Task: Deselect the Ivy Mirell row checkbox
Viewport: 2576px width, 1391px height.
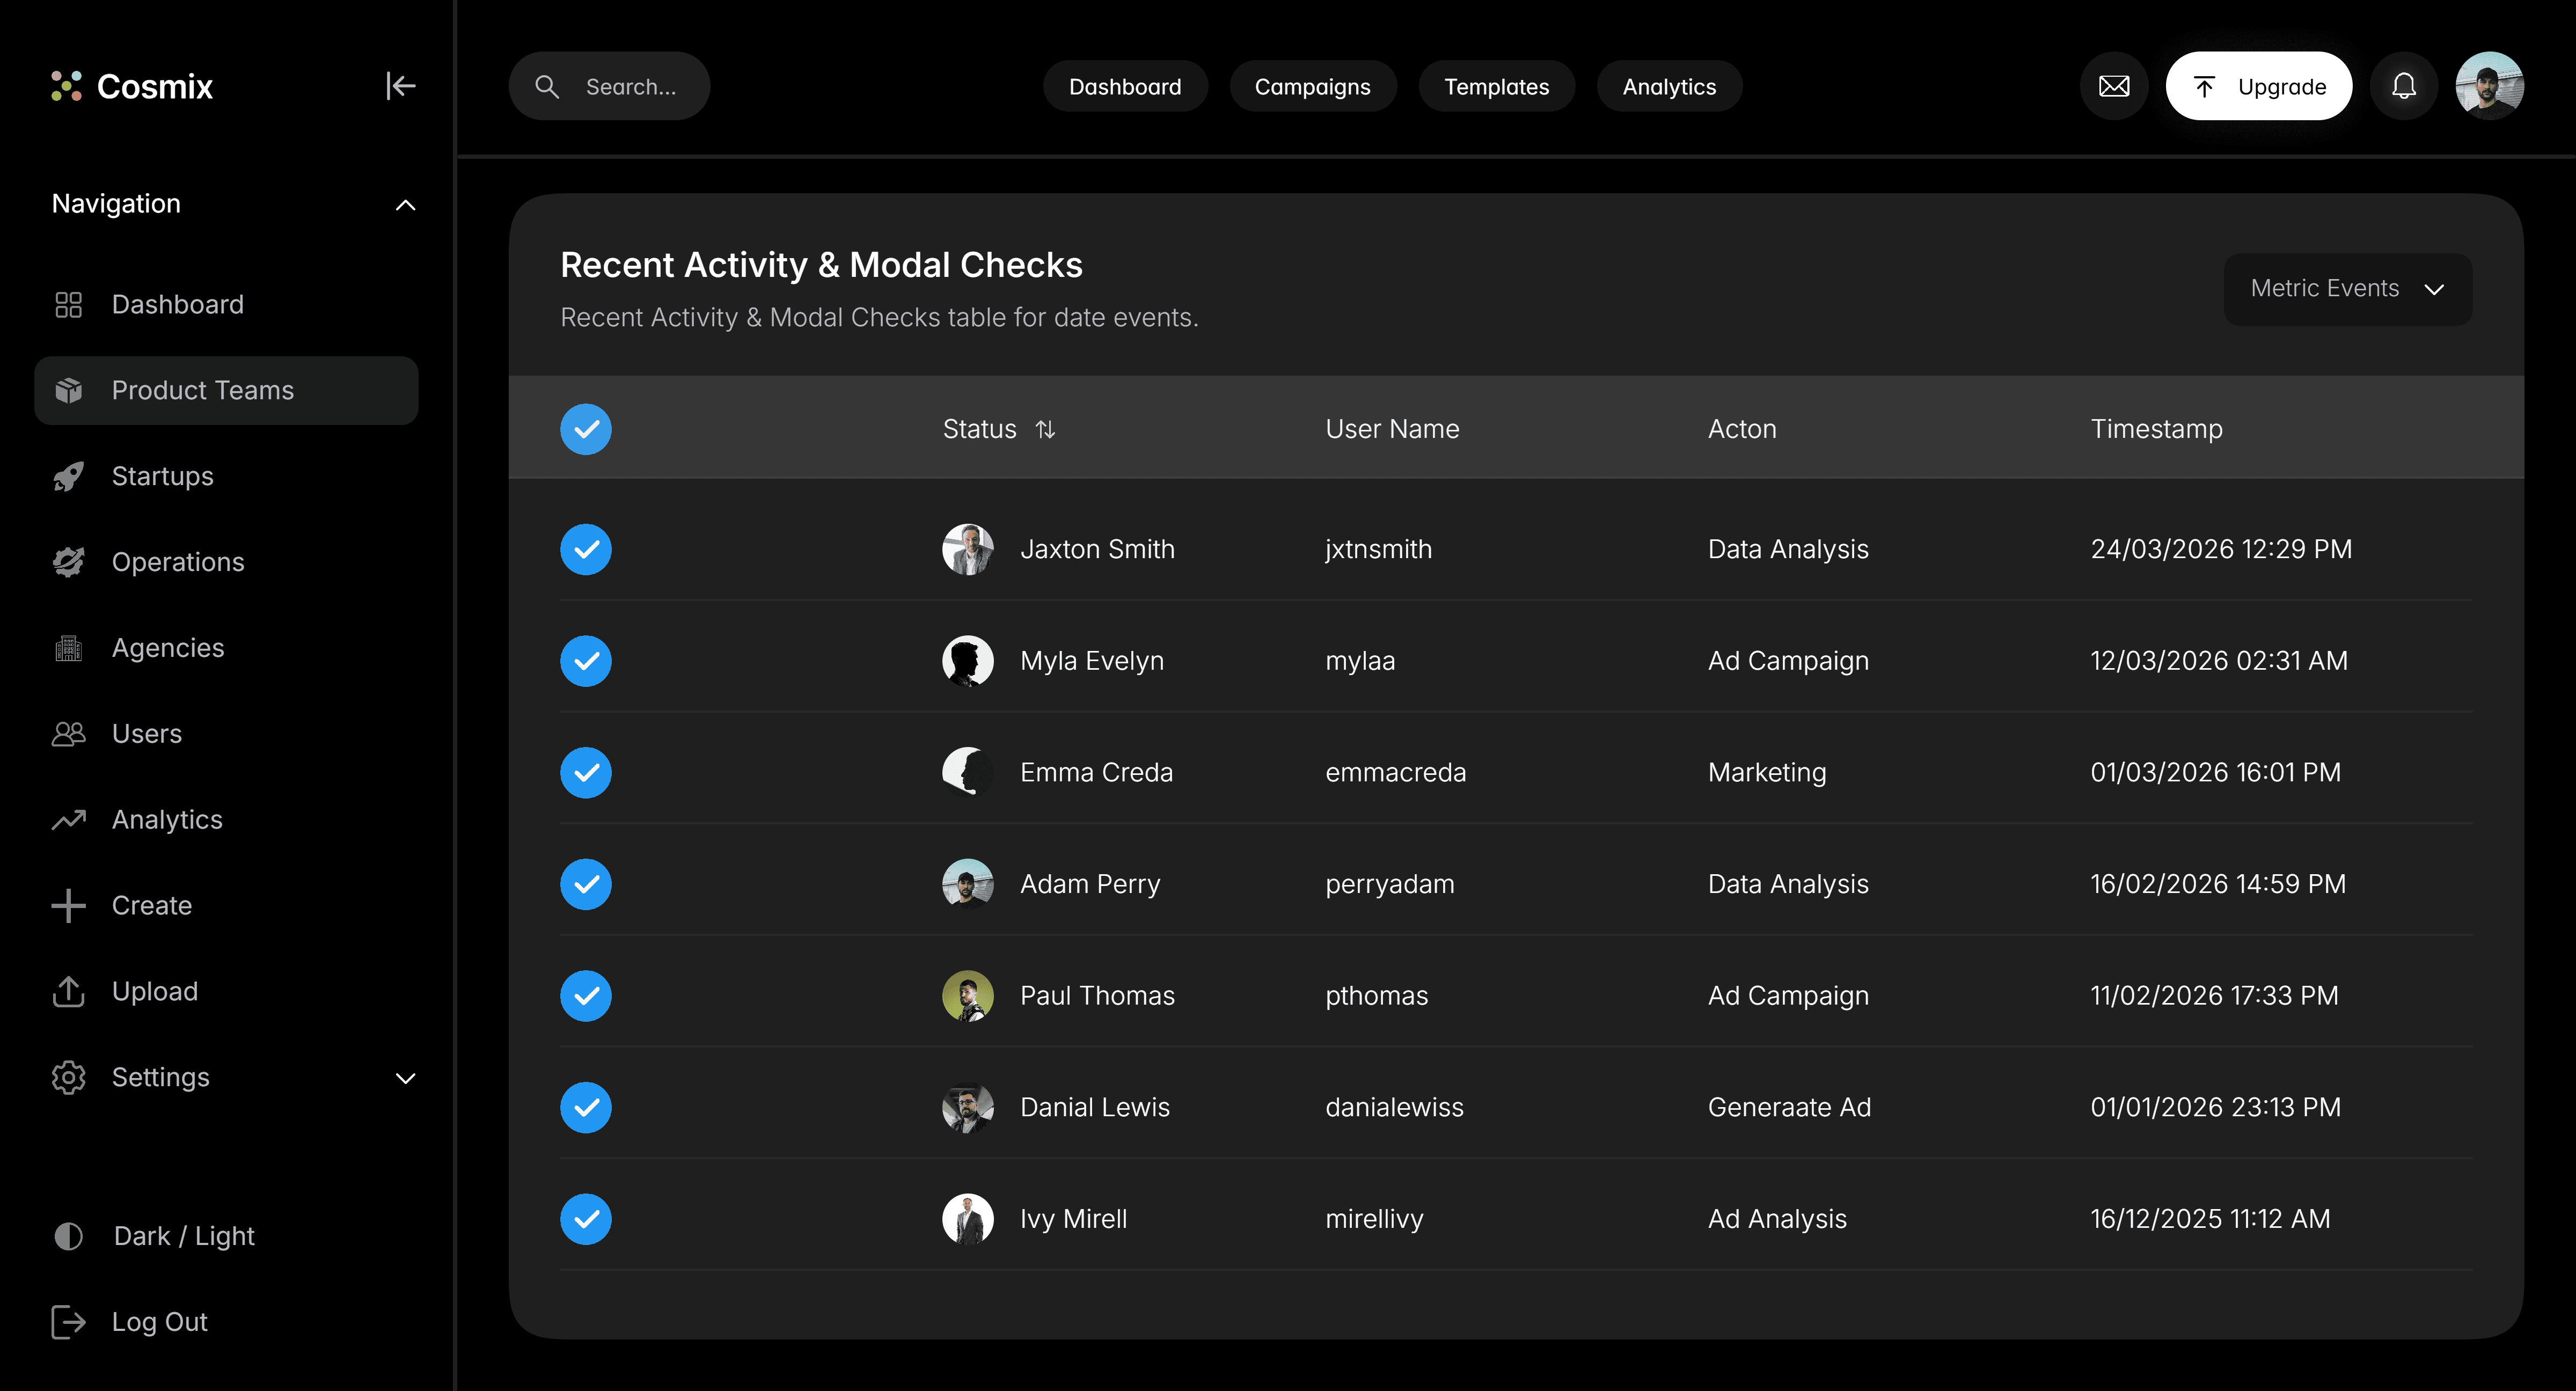Action: 586,1219
